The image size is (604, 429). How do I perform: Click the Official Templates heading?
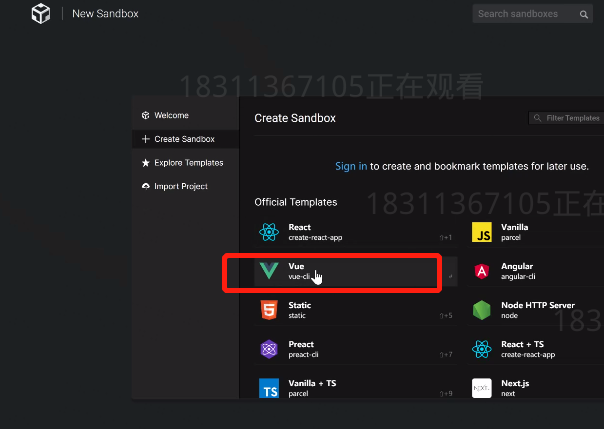coord(295,202)
